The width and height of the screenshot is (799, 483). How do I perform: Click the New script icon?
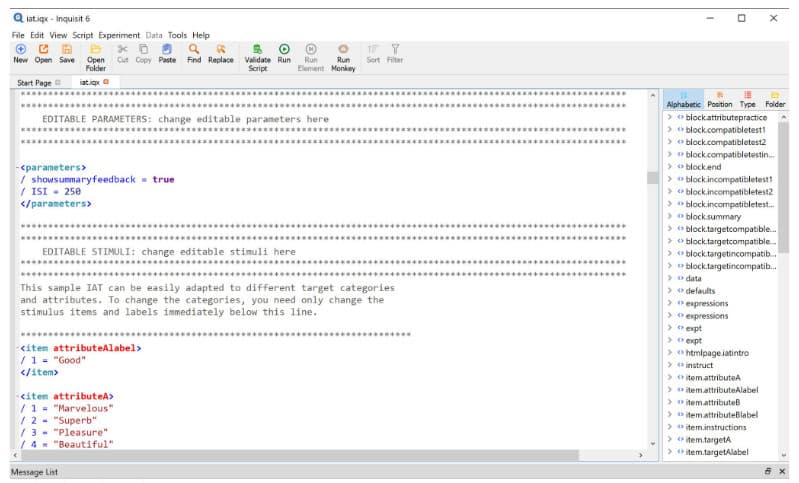[20, 49]
